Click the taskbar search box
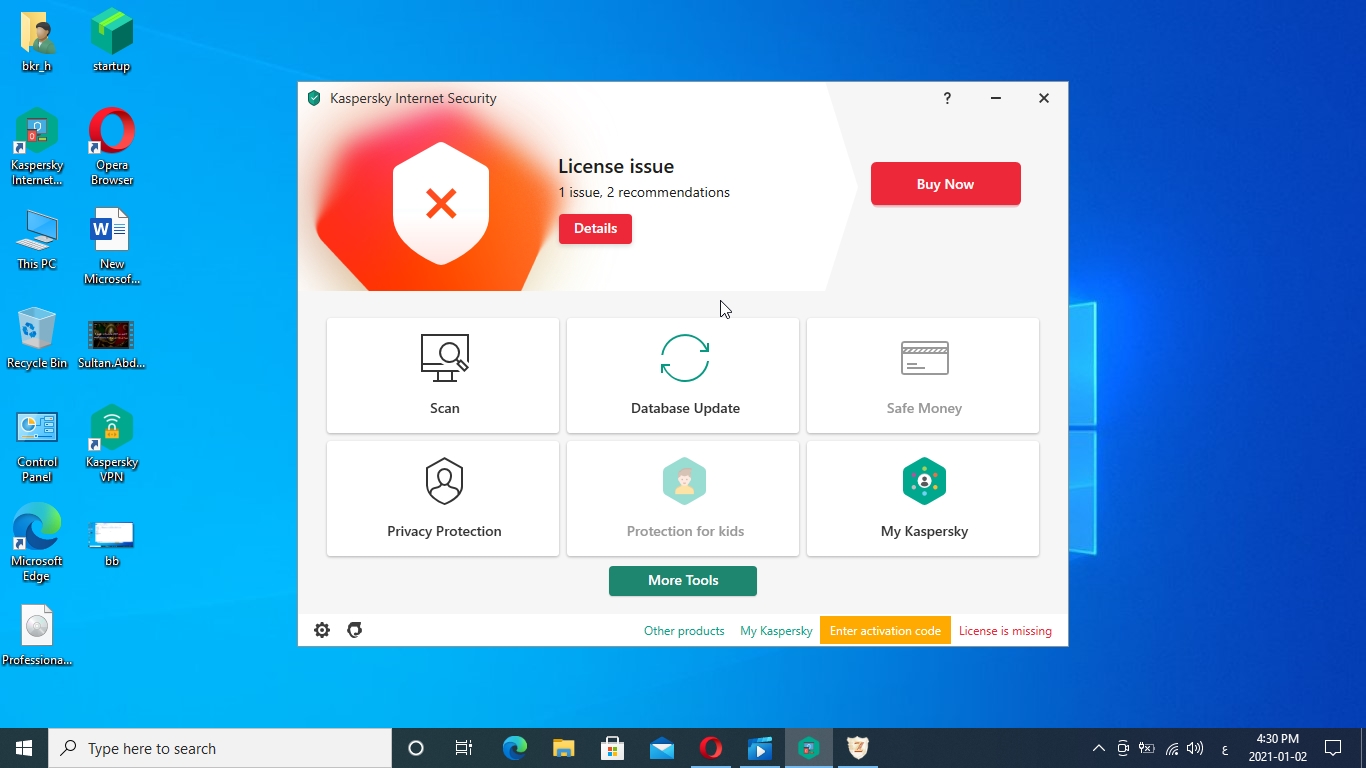 (x=220, y=748)
